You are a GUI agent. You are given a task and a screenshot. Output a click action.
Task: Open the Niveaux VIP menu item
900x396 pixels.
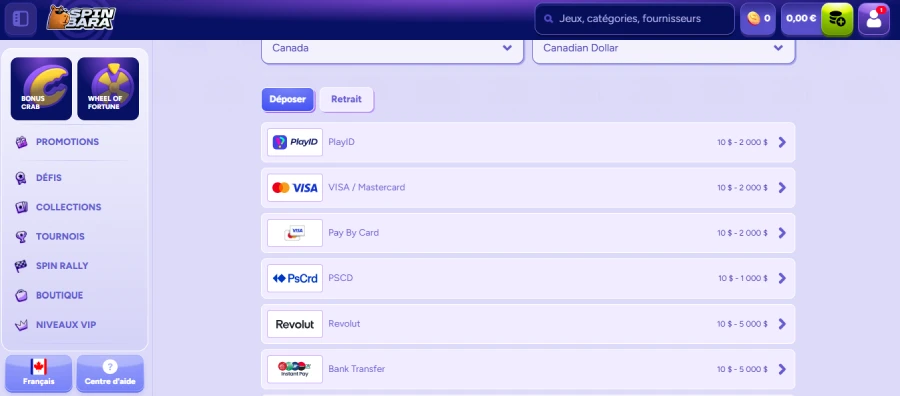(x=66, y=325)
